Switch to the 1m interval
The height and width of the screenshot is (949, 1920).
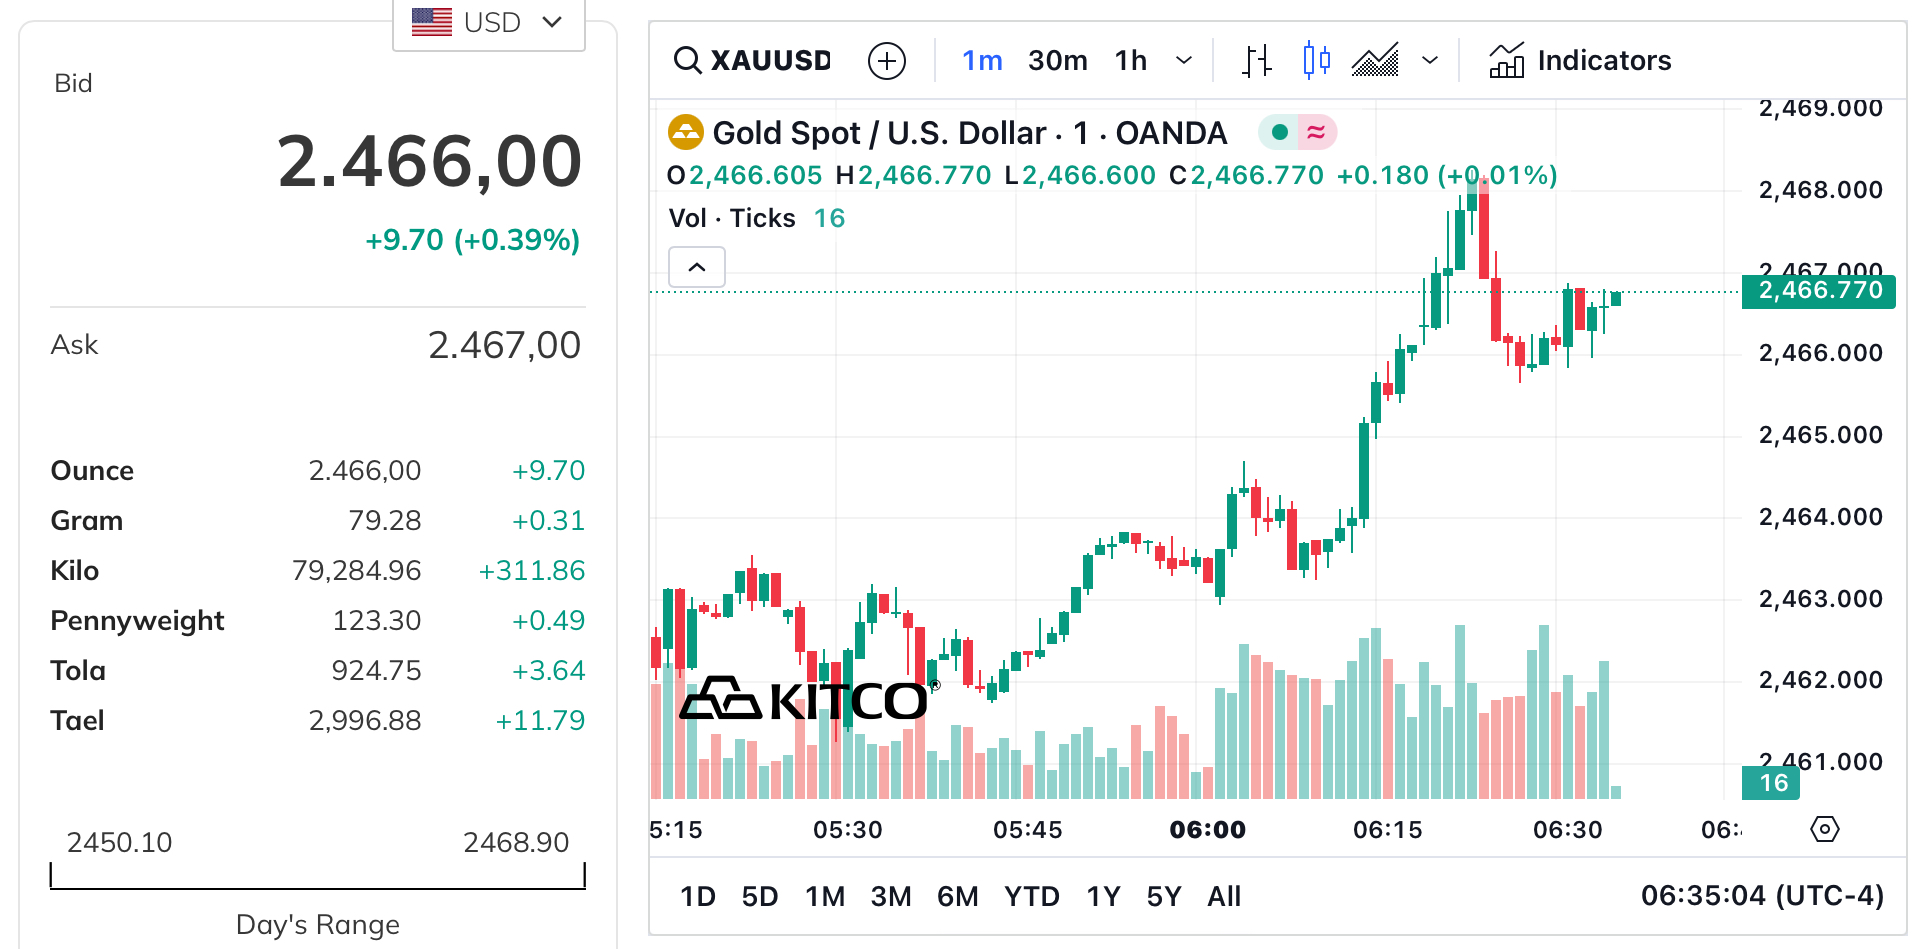[982, 61]
